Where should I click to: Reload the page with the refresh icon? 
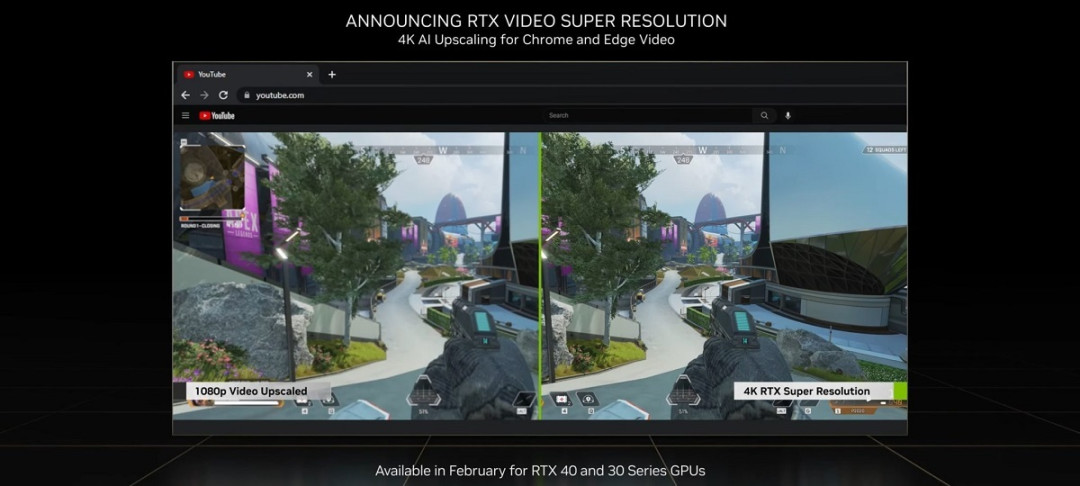click(223, 95)
